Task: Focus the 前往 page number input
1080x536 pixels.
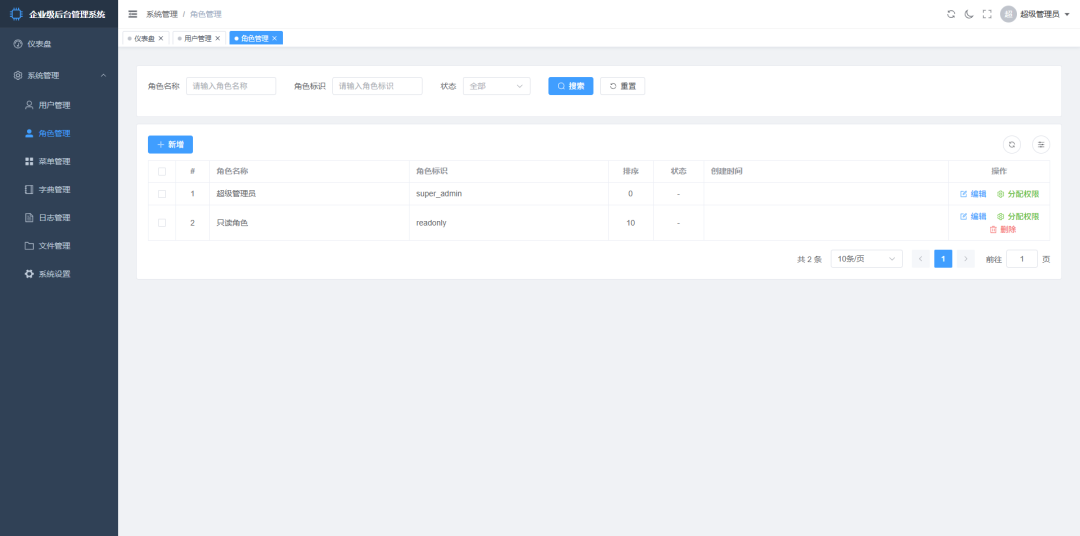Action: [x=1022, y=259]
